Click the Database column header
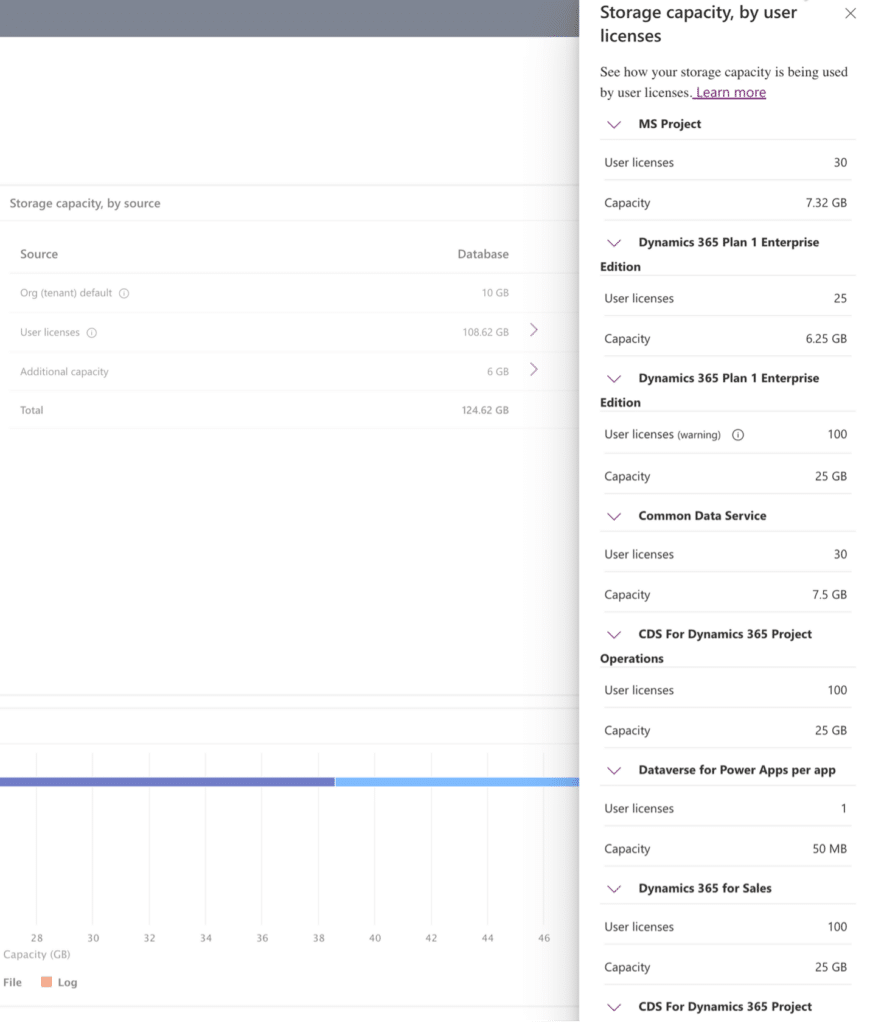 point(483,254)
